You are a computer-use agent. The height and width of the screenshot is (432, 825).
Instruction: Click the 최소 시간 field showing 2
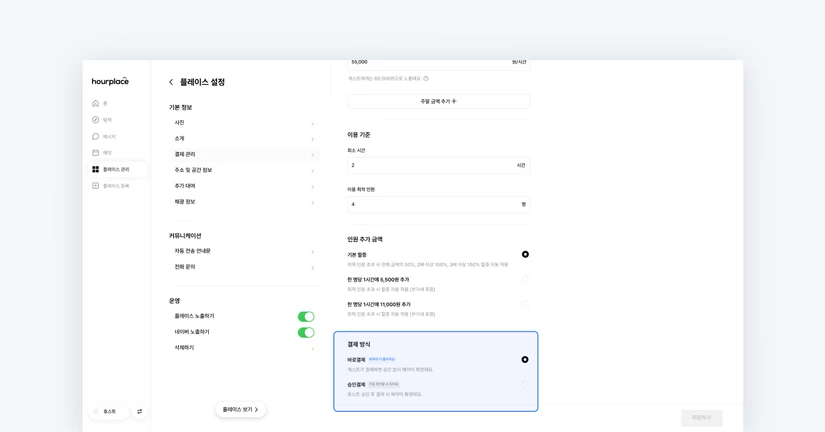pyautogui.click(x=439, y=165)
